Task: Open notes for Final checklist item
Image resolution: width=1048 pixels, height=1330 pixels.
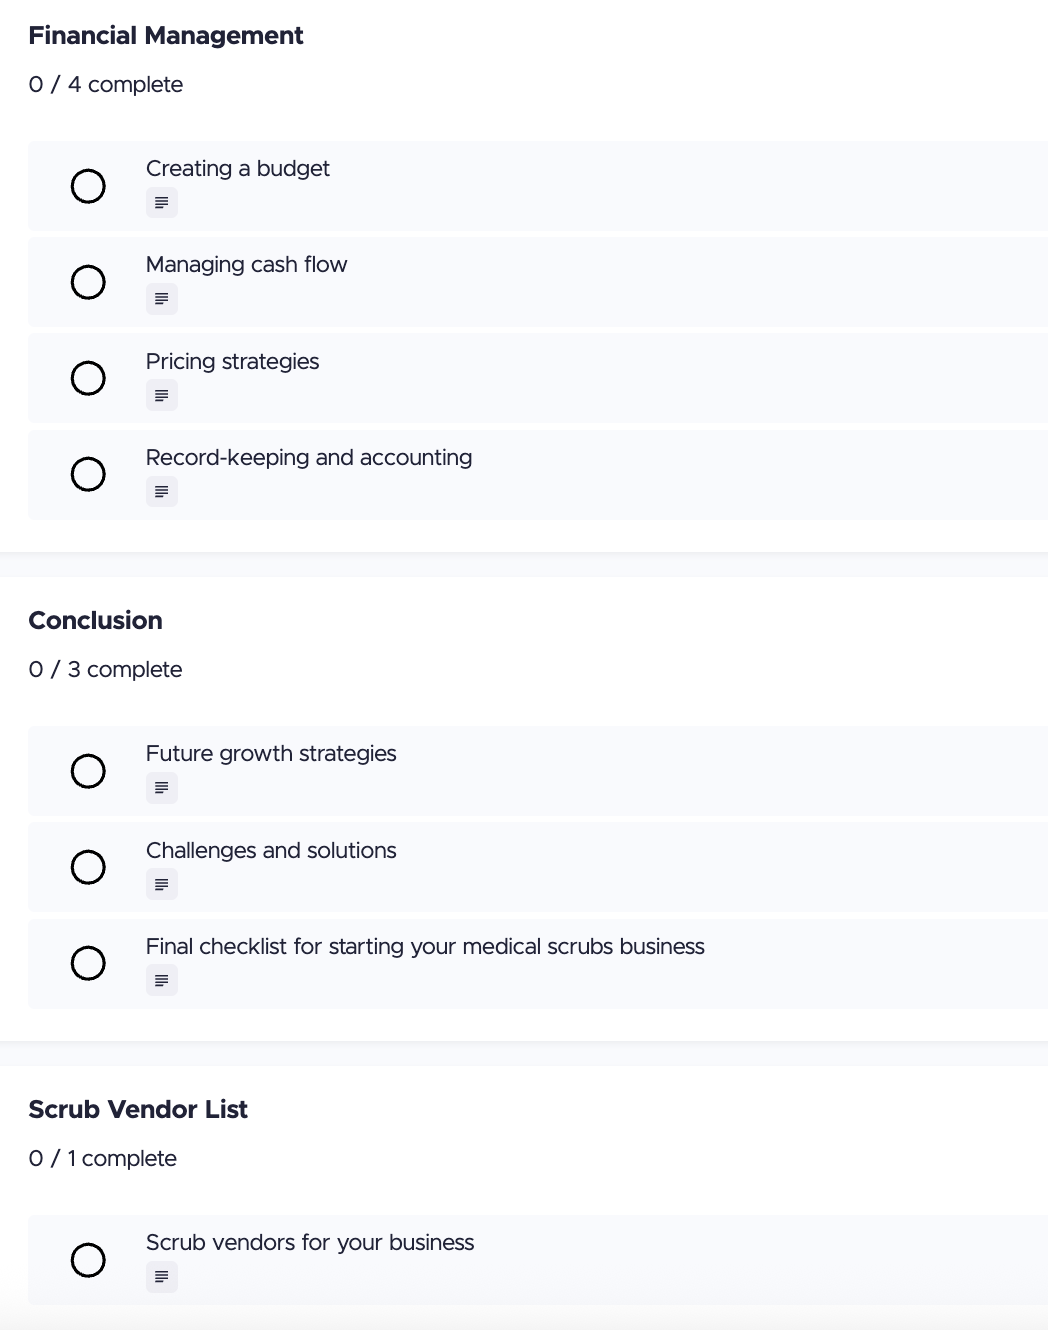Action: tap(161, 980)
